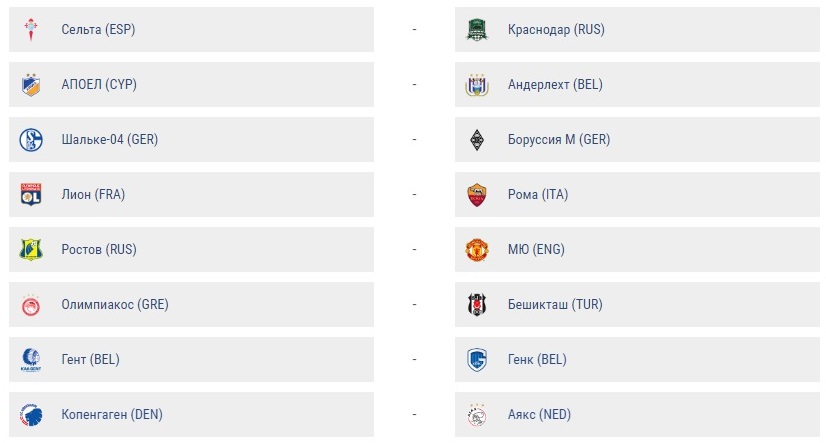Click the Celta club crest icon

click(x=31, y=30)
